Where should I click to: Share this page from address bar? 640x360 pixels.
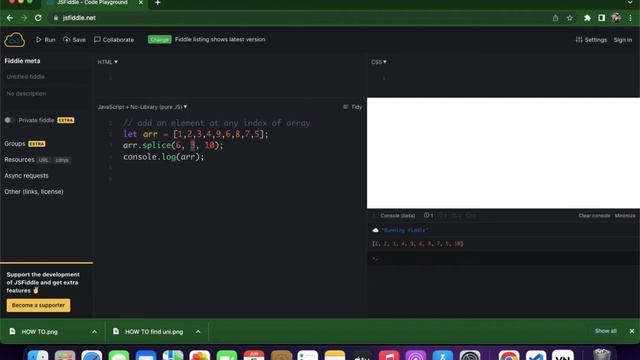tap(555, 18)
